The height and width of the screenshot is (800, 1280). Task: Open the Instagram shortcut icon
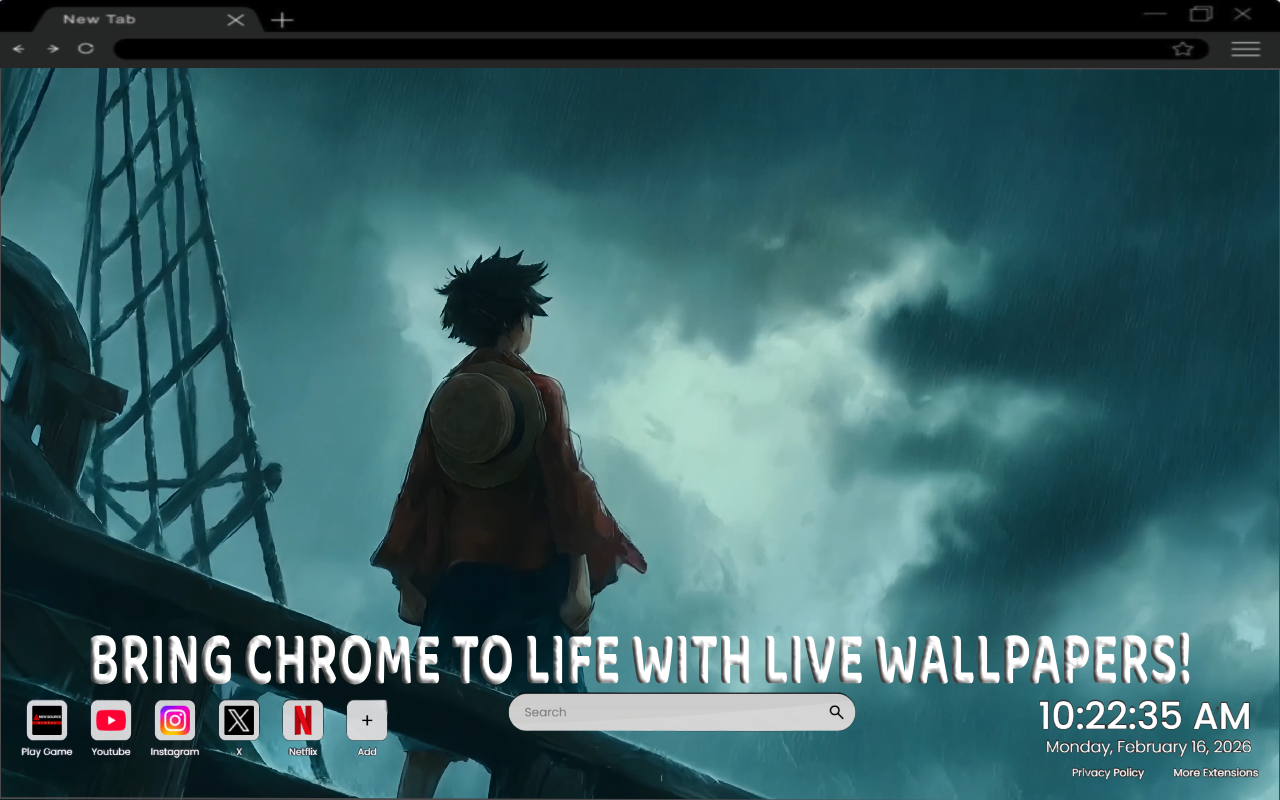[x=175, y=720]
